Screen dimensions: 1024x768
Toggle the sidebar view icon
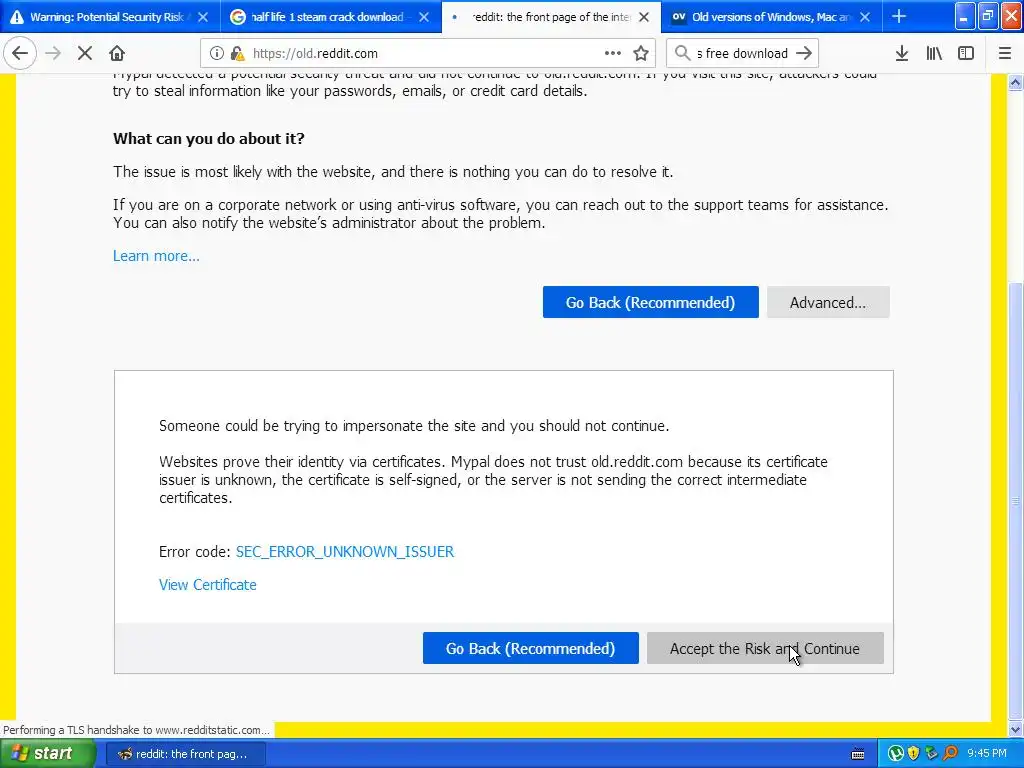(x=966, y=54)
